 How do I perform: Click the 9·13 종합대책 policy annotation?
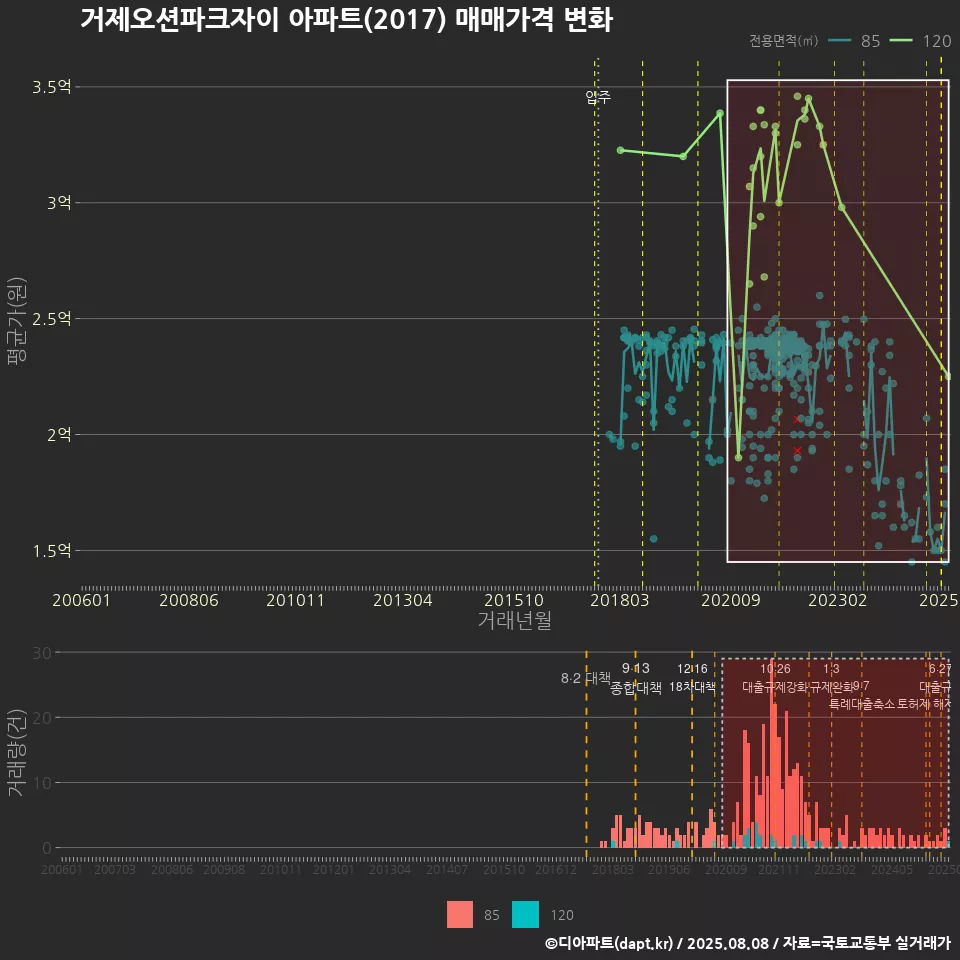tap(636, 678)
